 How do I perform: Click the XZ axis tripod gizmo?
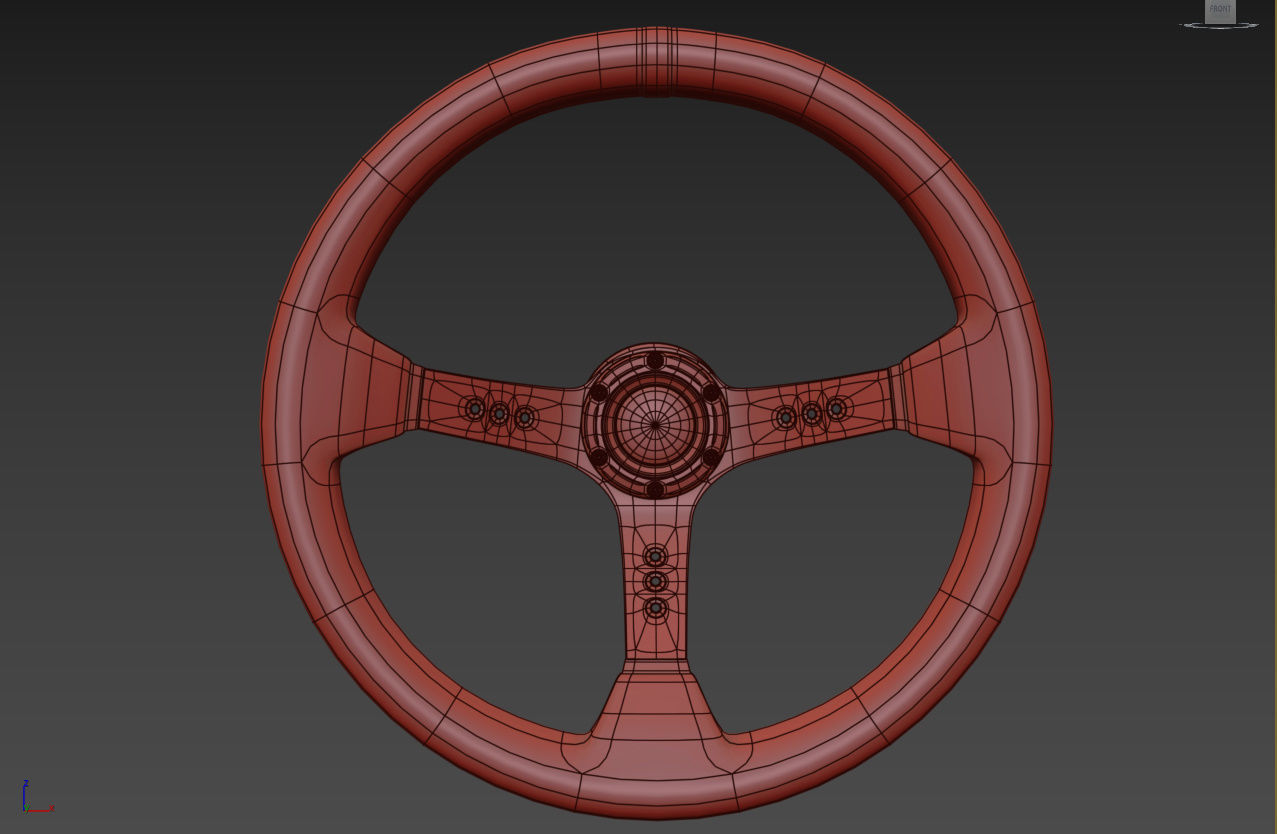tap(37, 796)
